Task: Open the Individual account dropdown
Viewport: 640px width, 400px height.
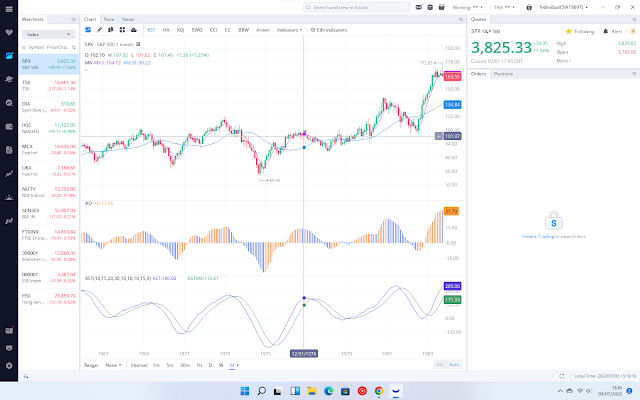Action: [x=564, y=7]
